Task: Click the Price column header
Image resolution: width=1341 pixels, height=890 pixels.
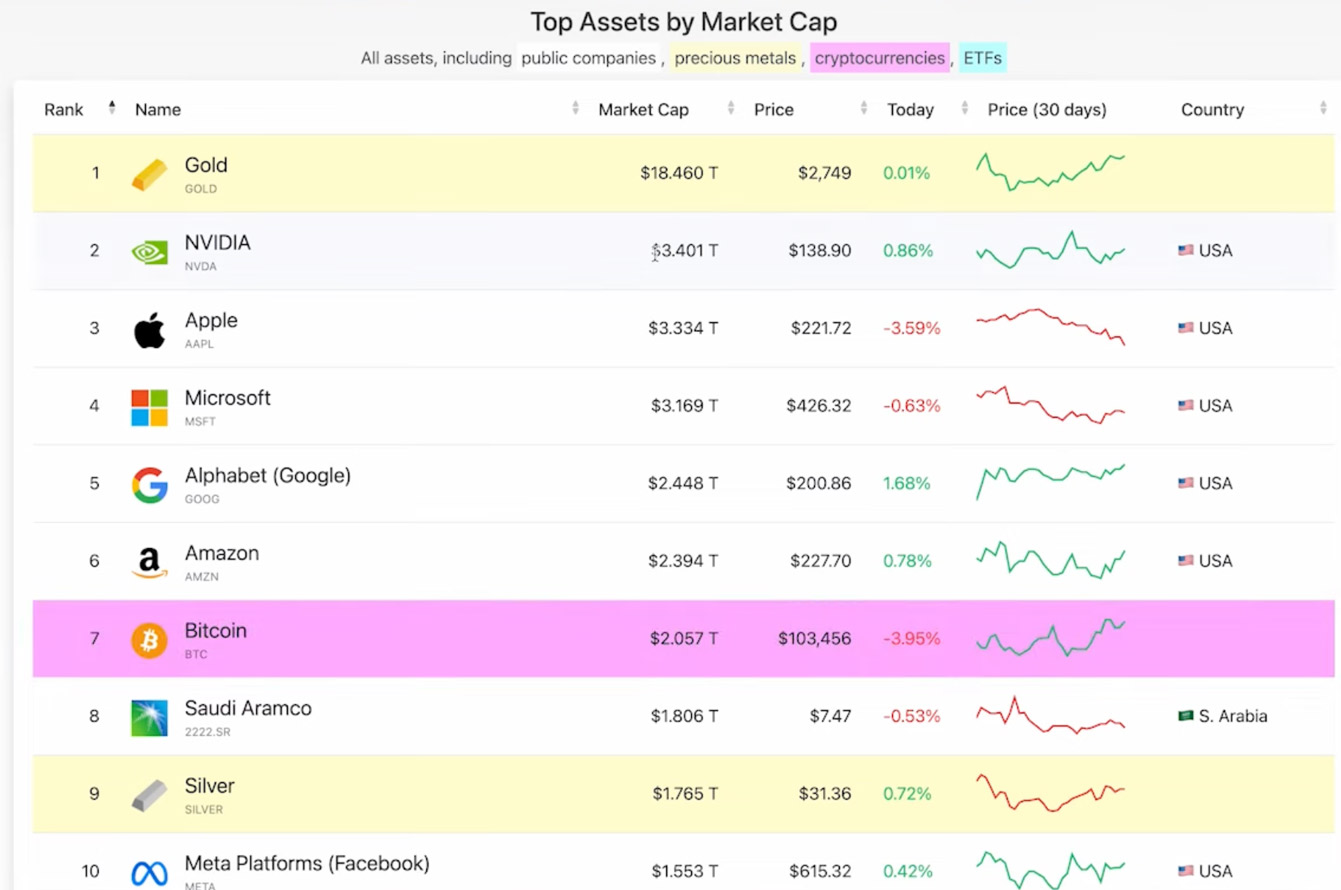Action: tap(773, 110)
